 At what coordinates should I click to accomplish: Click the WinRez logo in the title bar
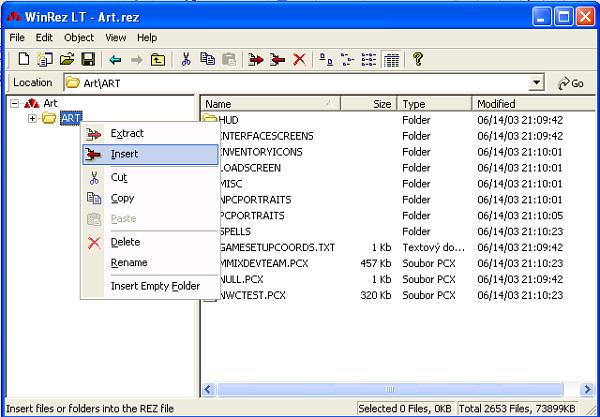click(x=14, y=17)
